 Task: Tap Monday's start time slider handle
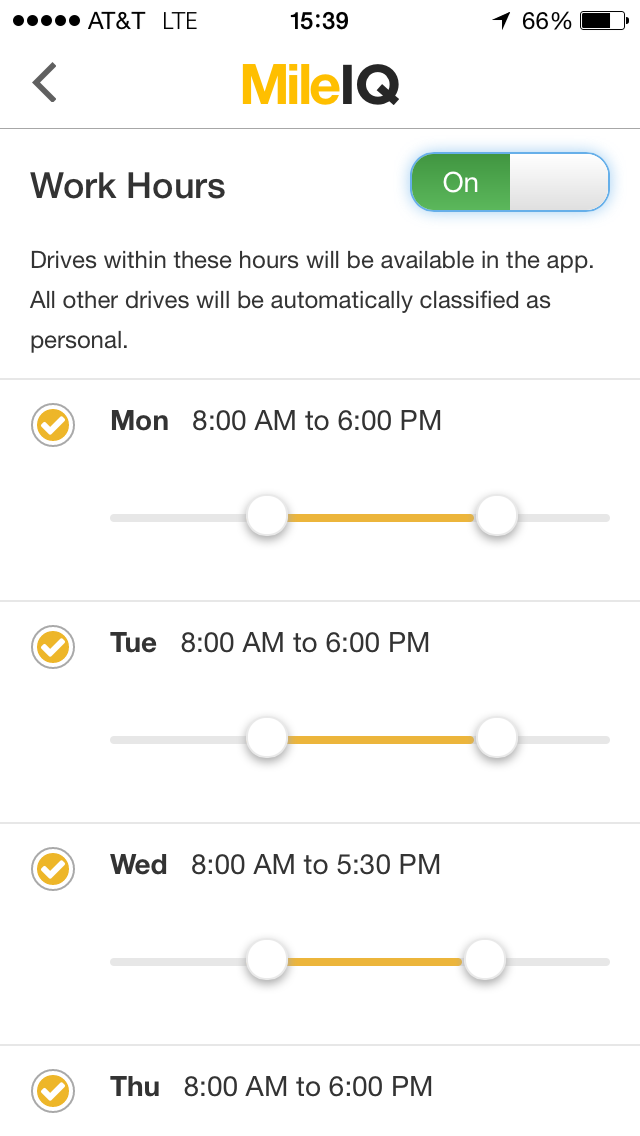[x=267, y=517]
